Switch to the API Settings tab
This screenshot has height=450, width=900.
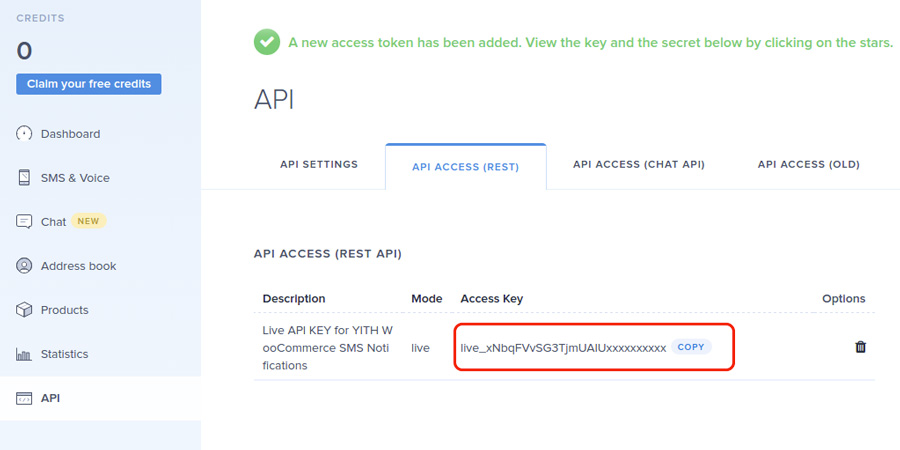(x=319, y=165)
